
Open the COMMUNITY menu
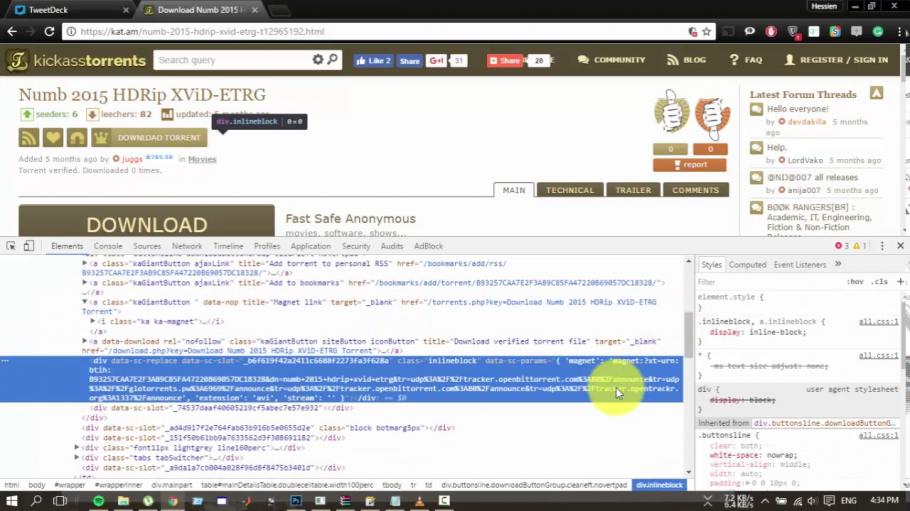tap(611, 60)
